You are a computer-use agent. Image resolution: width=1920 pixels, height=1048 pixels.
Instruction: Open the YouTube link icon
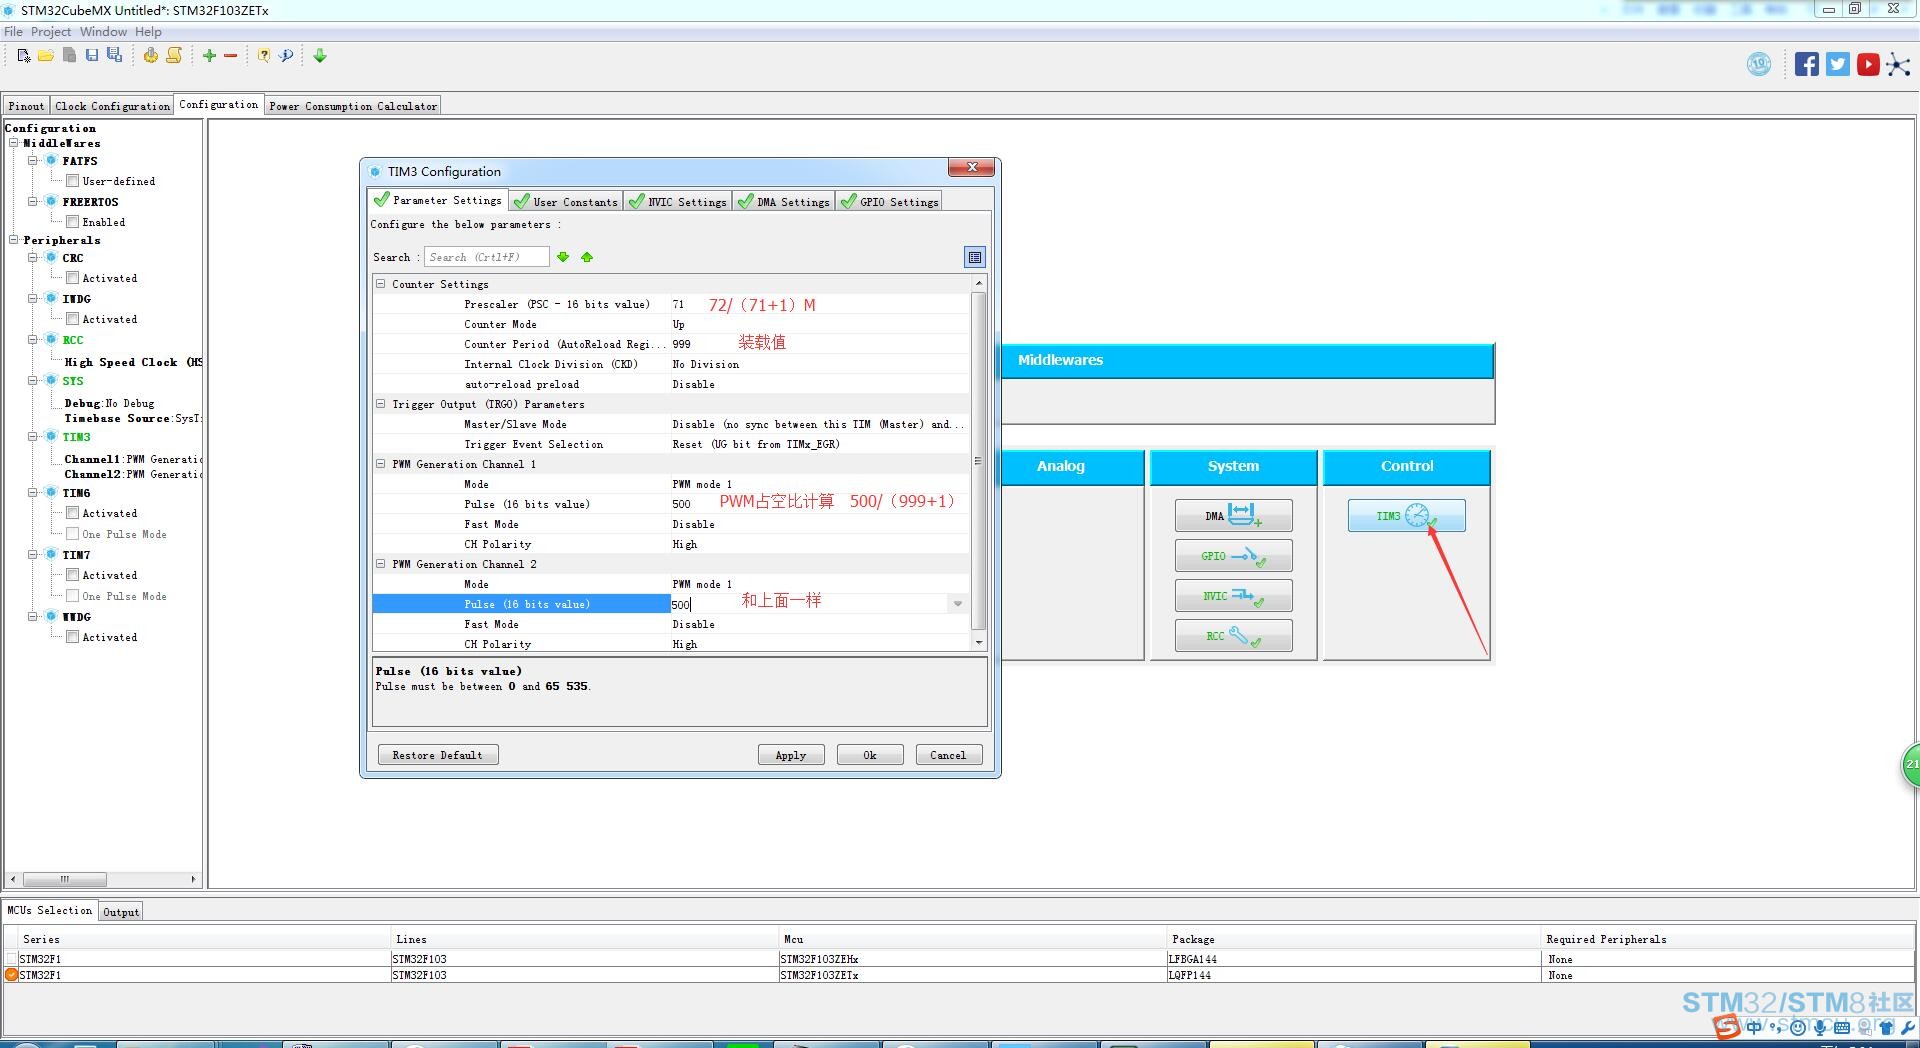click(1868, 65)
